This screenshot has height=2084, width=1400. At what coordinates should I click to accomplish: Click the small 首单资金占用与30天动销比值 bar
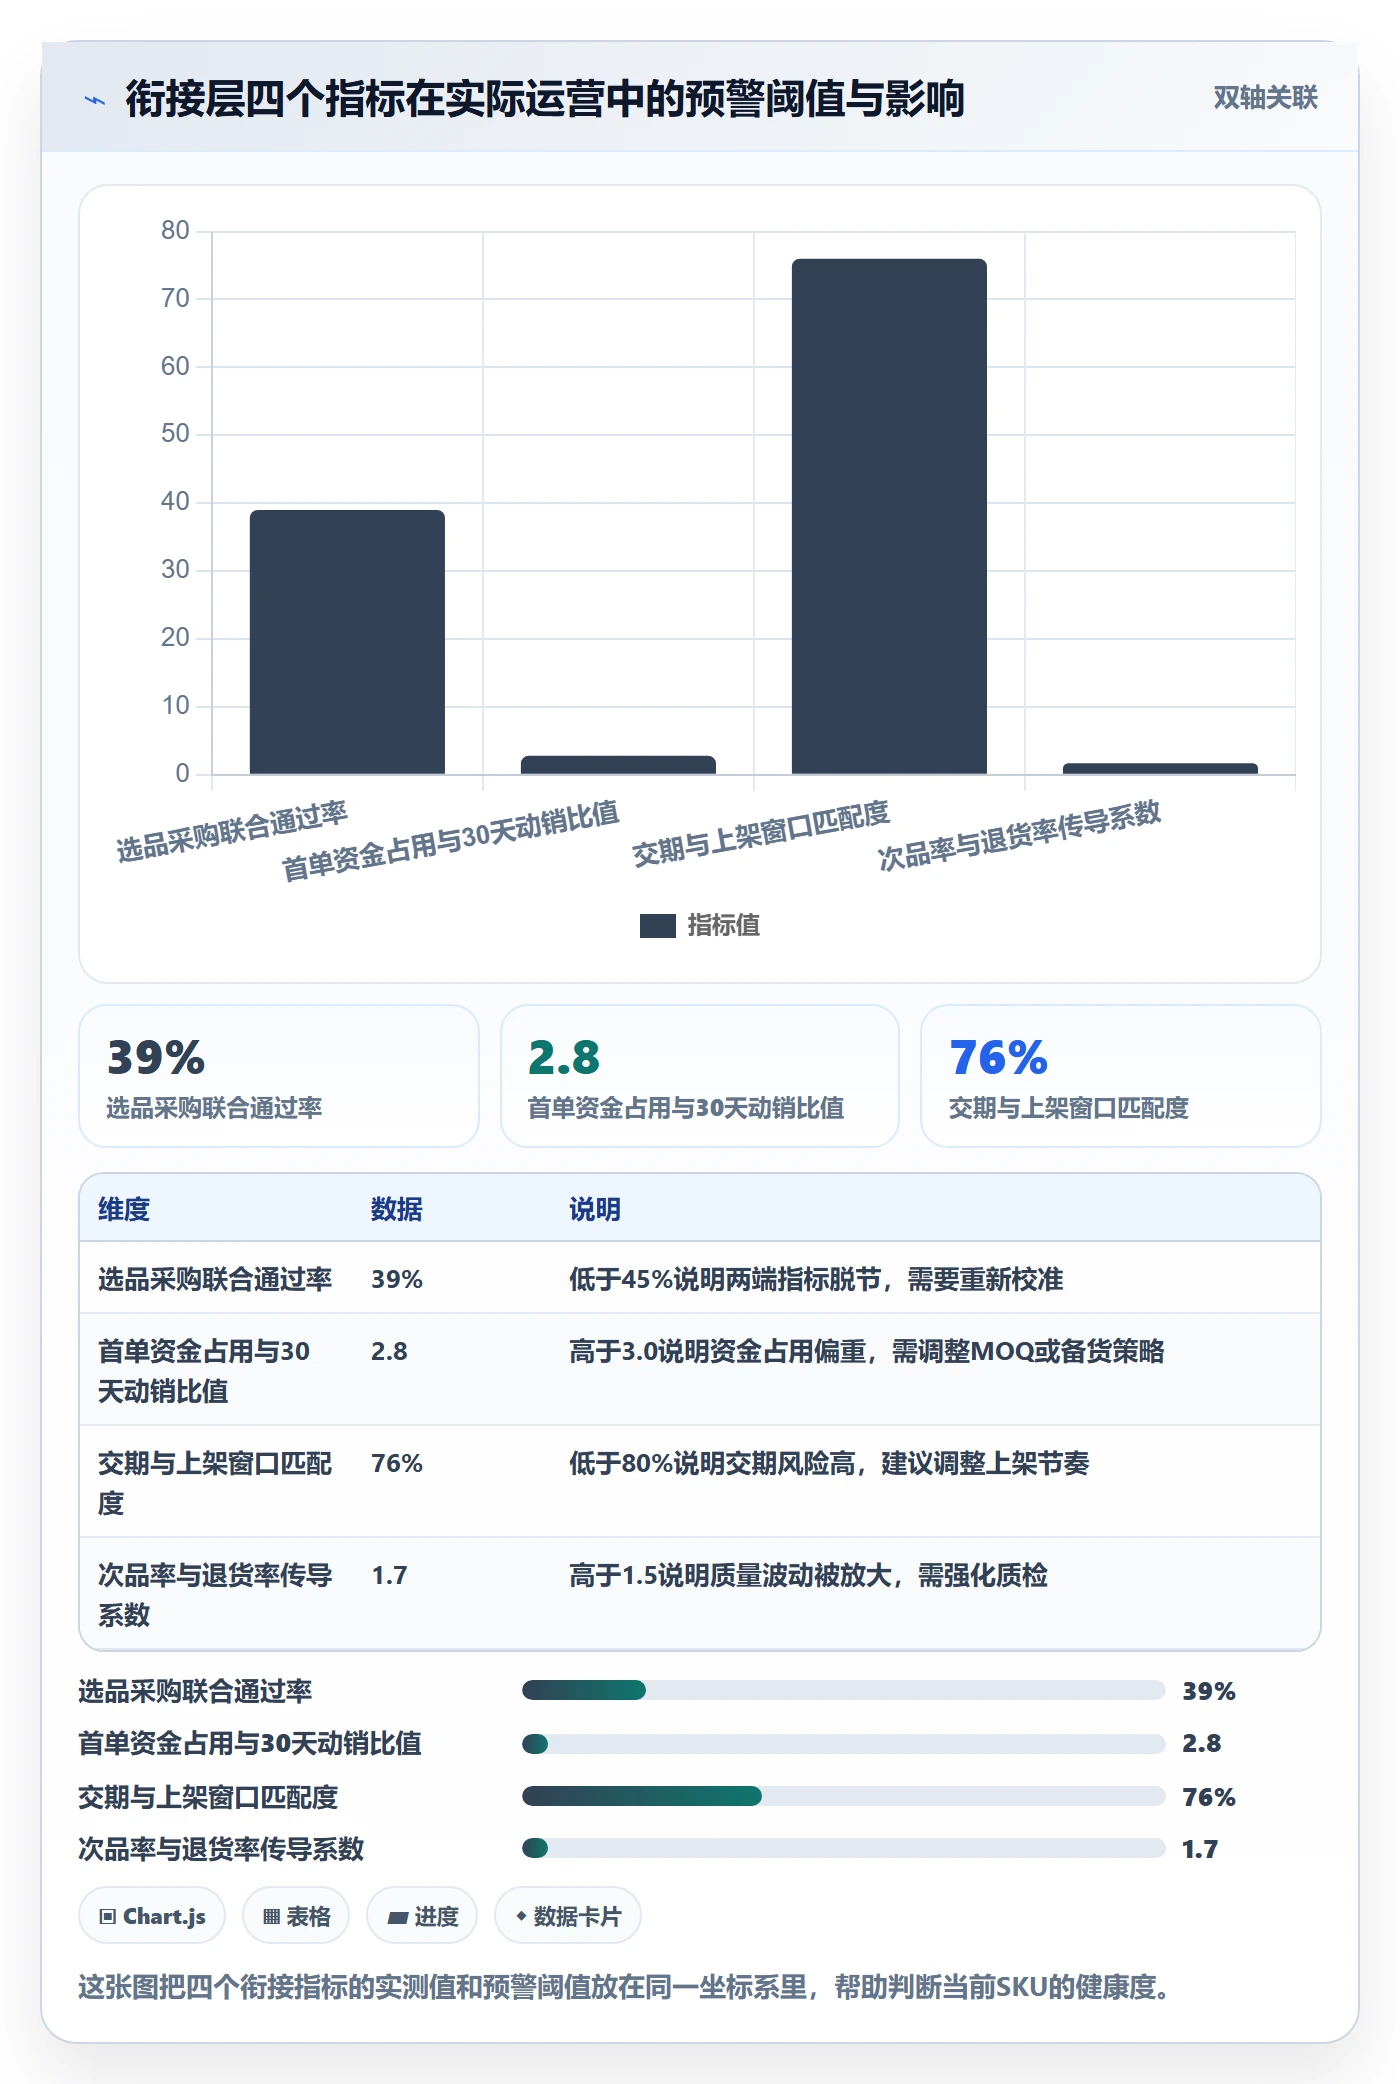pos(618,765)
